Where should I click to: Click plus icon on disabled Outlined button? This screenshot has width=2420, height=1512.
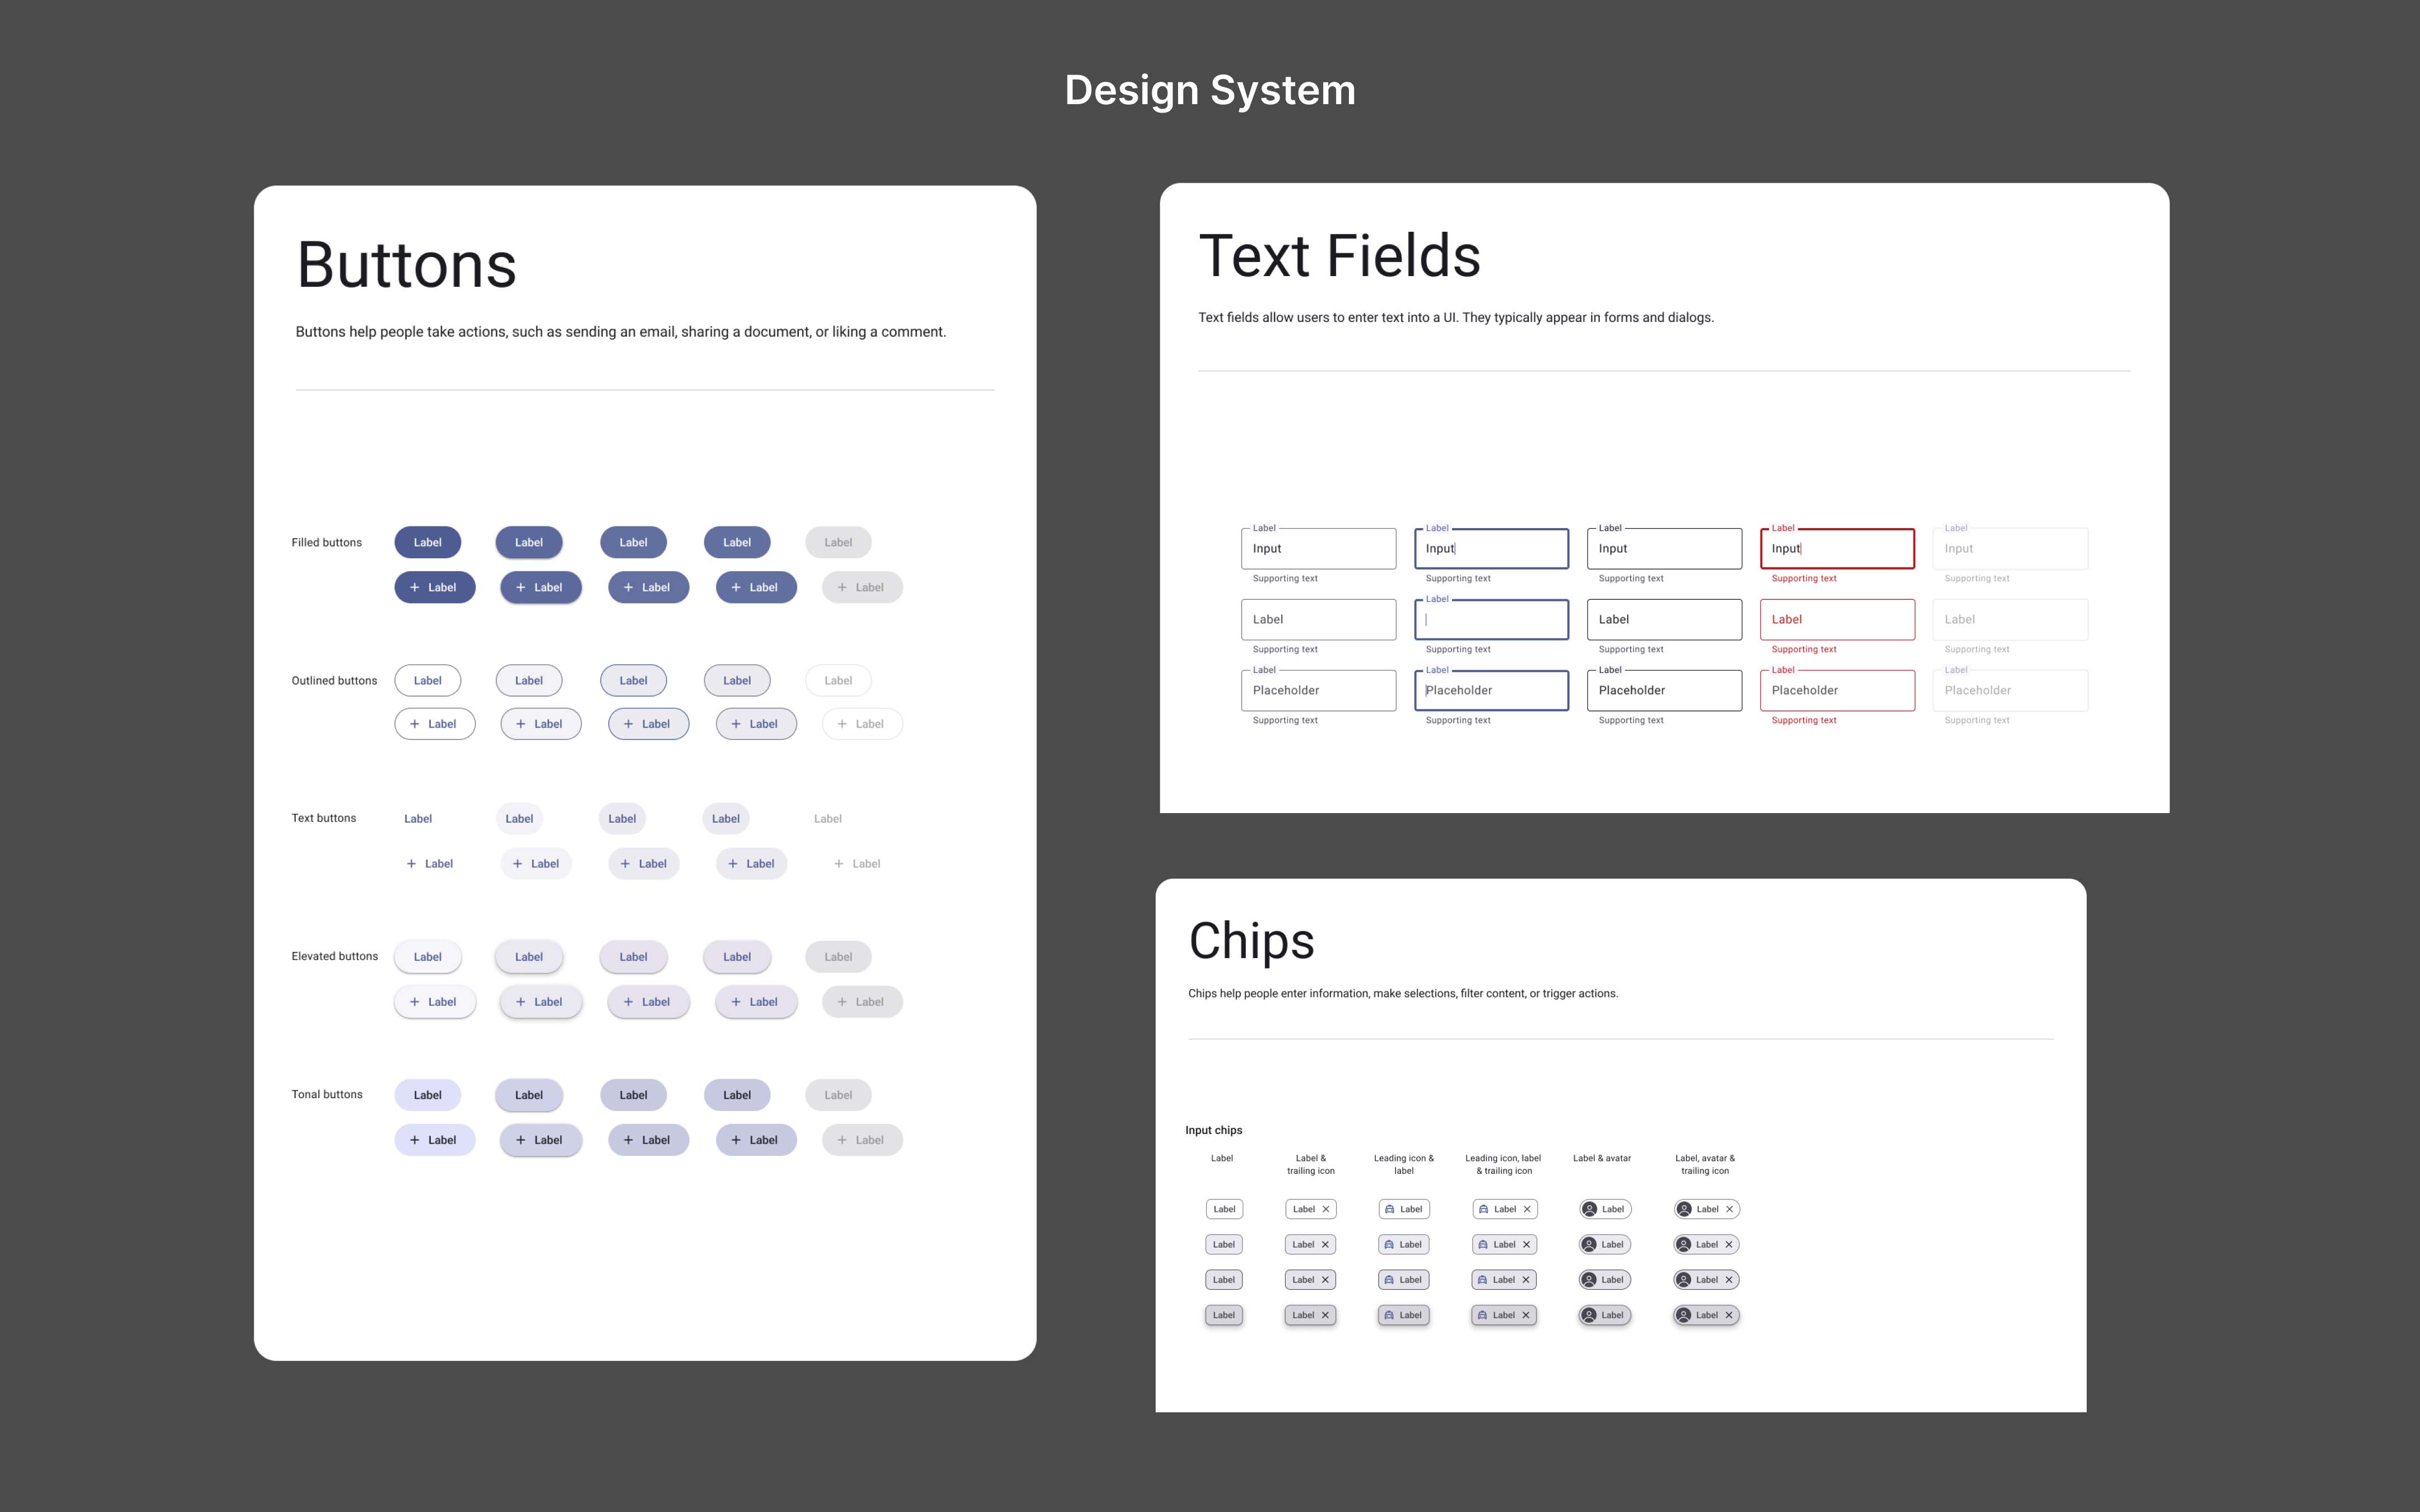(842, 724)
